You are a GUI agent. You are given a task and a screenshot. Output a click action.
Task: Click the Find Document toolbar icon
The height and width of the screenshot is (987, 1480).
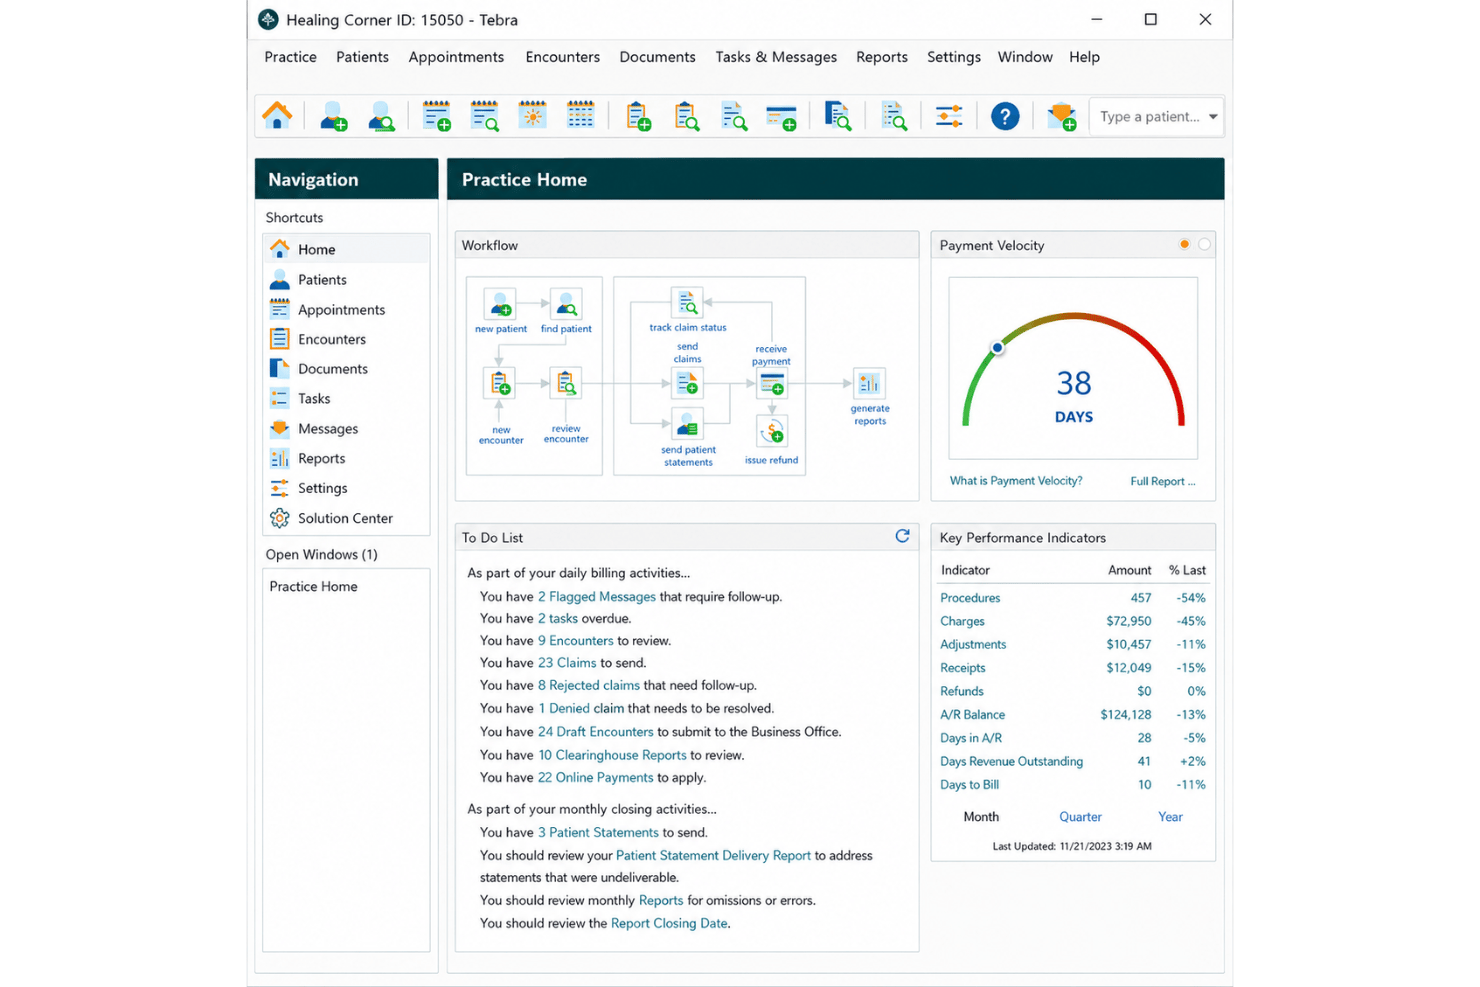click(838, 116)
